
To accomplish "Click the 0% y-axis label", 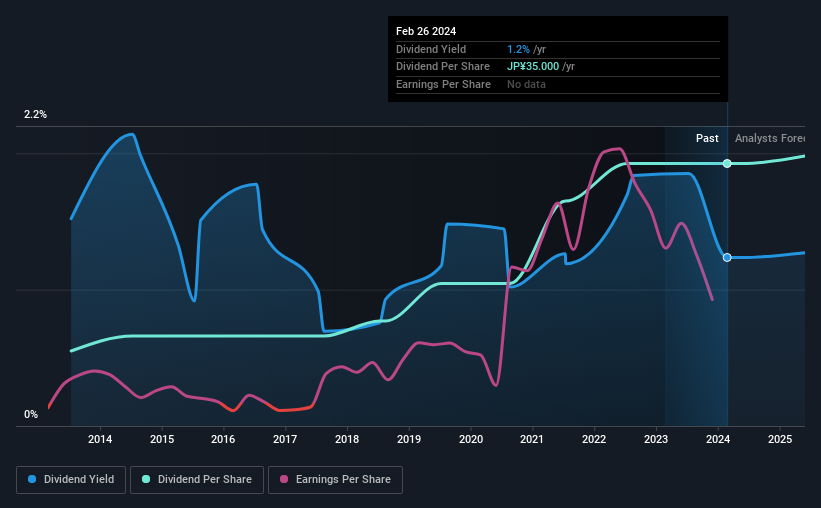I will pyautogui.click(x=31, y=414).
